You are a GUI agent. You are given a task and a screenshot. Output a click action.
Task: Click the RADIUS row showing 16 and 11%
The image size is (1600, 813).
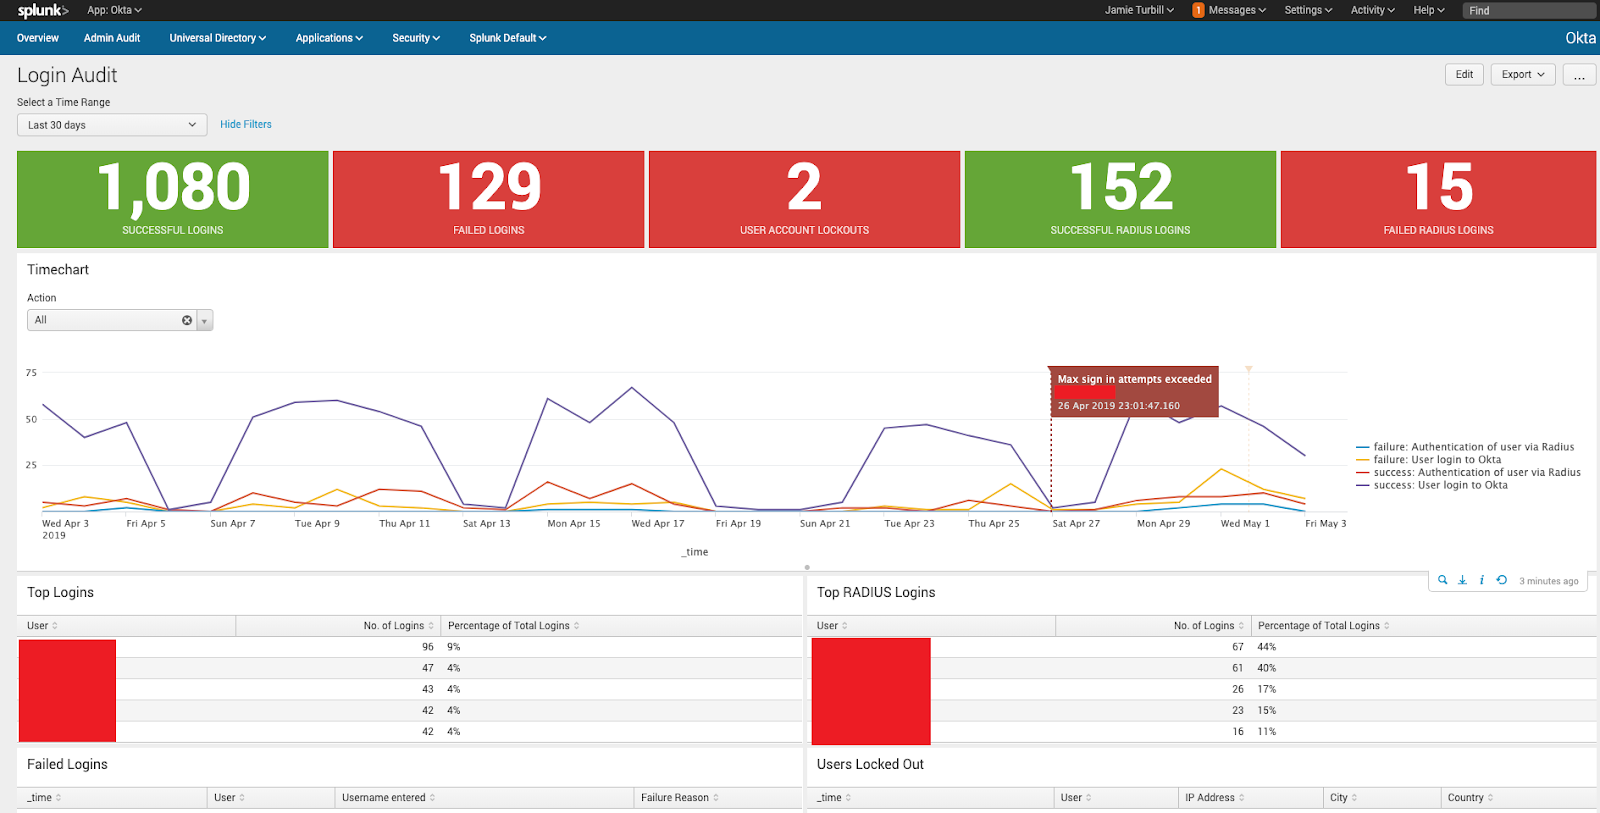(1202, 731)
